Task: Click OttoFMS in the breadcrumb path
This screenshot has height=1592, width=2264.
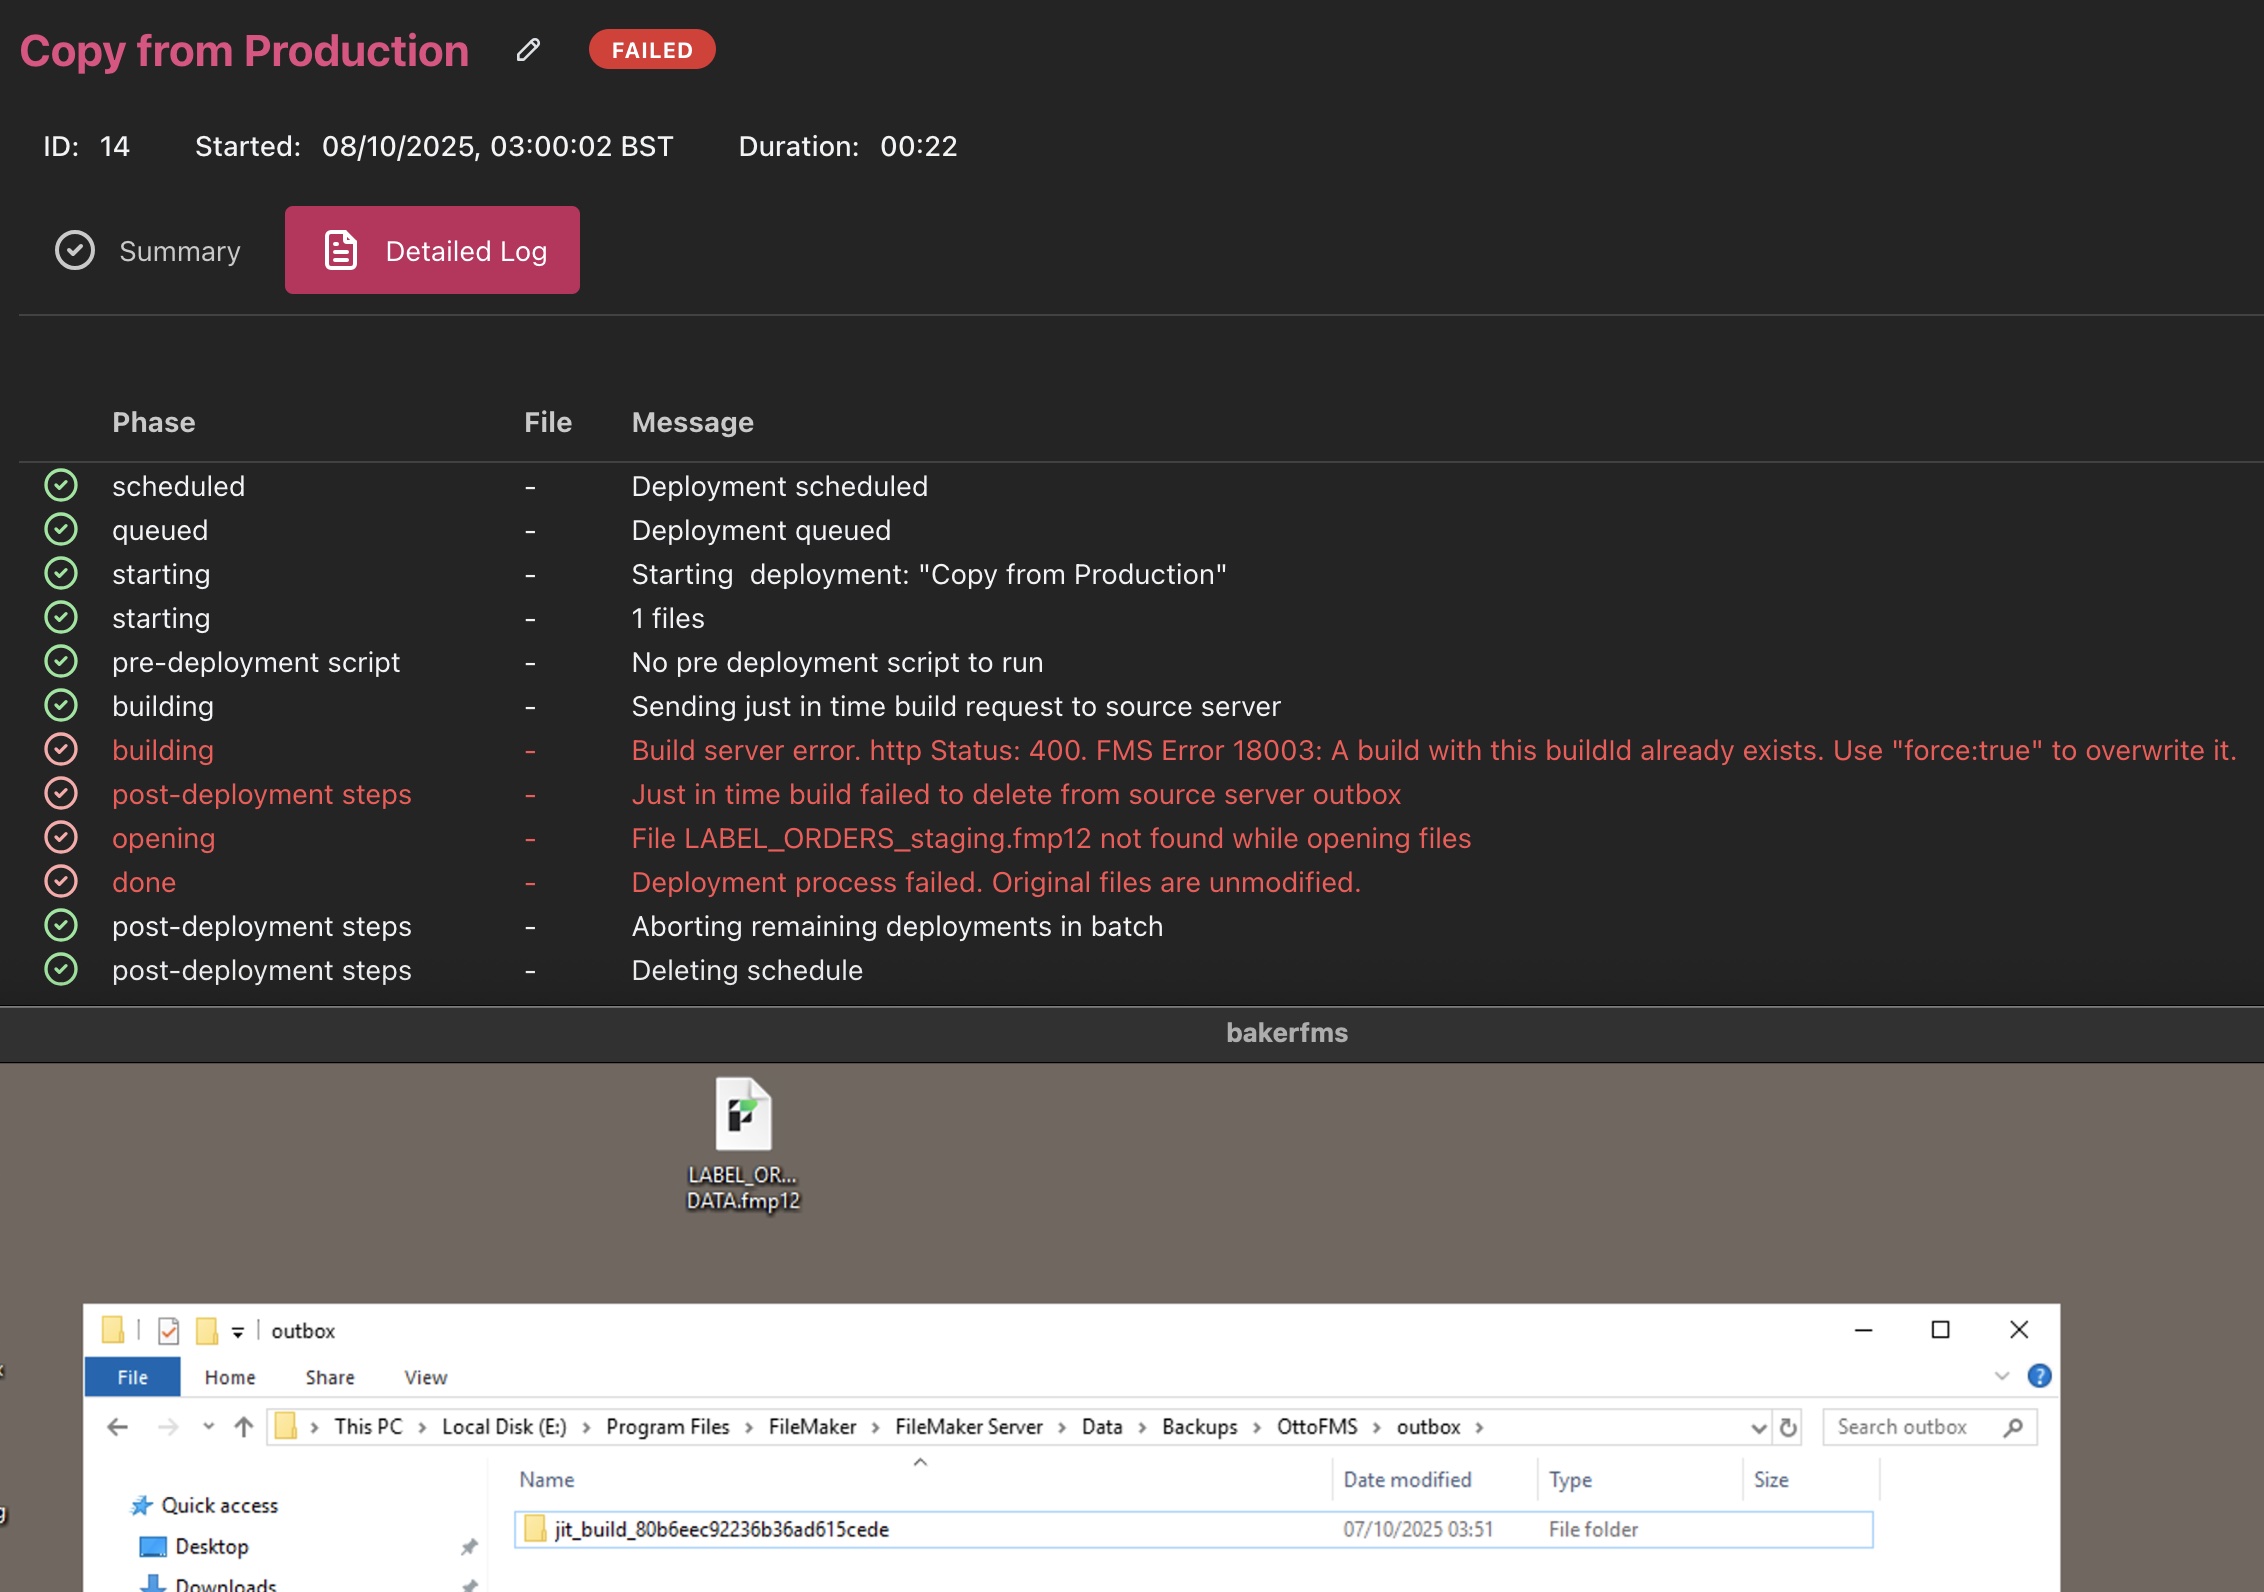Action: (1316, 1427)
